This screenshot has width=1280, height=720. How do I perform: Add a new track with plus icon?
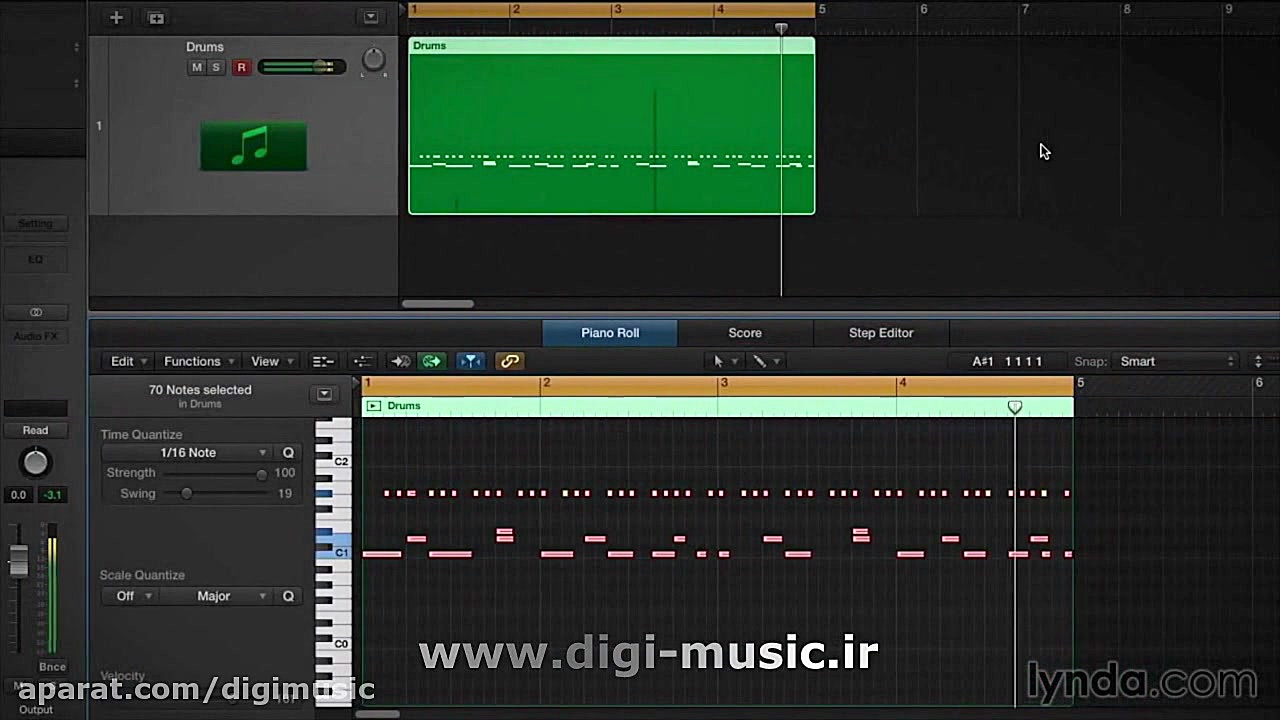coord(116,17)
